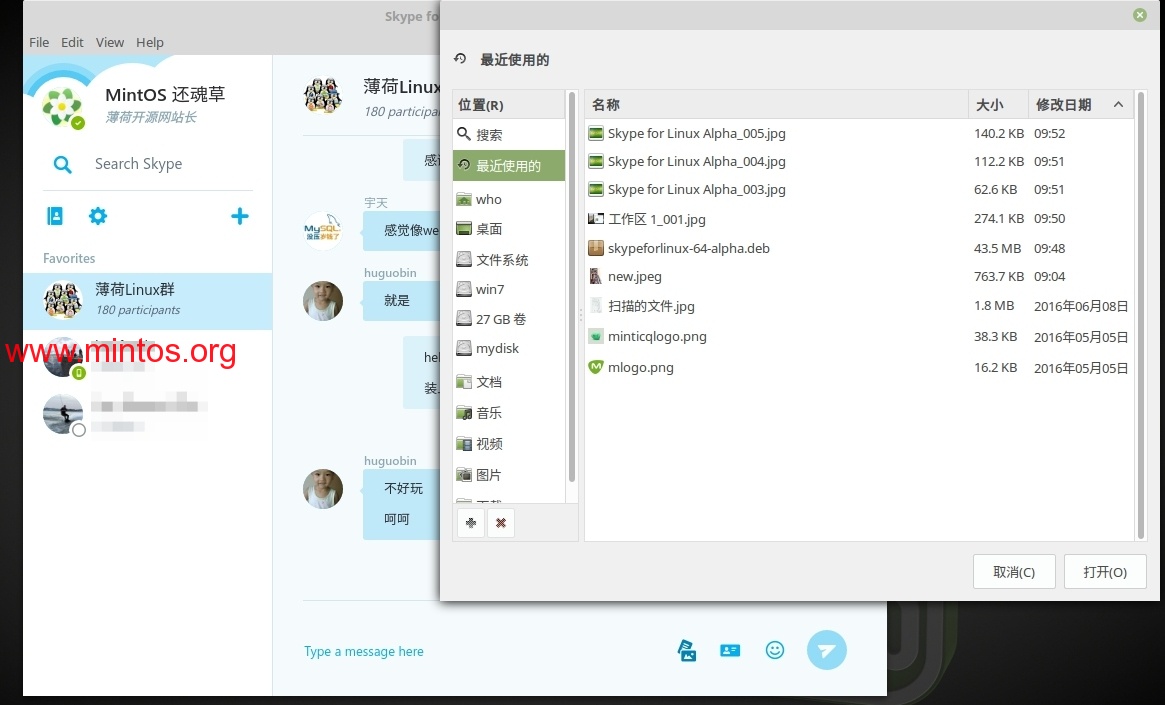Click the Search Skype magnifier icon
The height and width of the screenshot is (705, 1165).
tap(63, 164)
